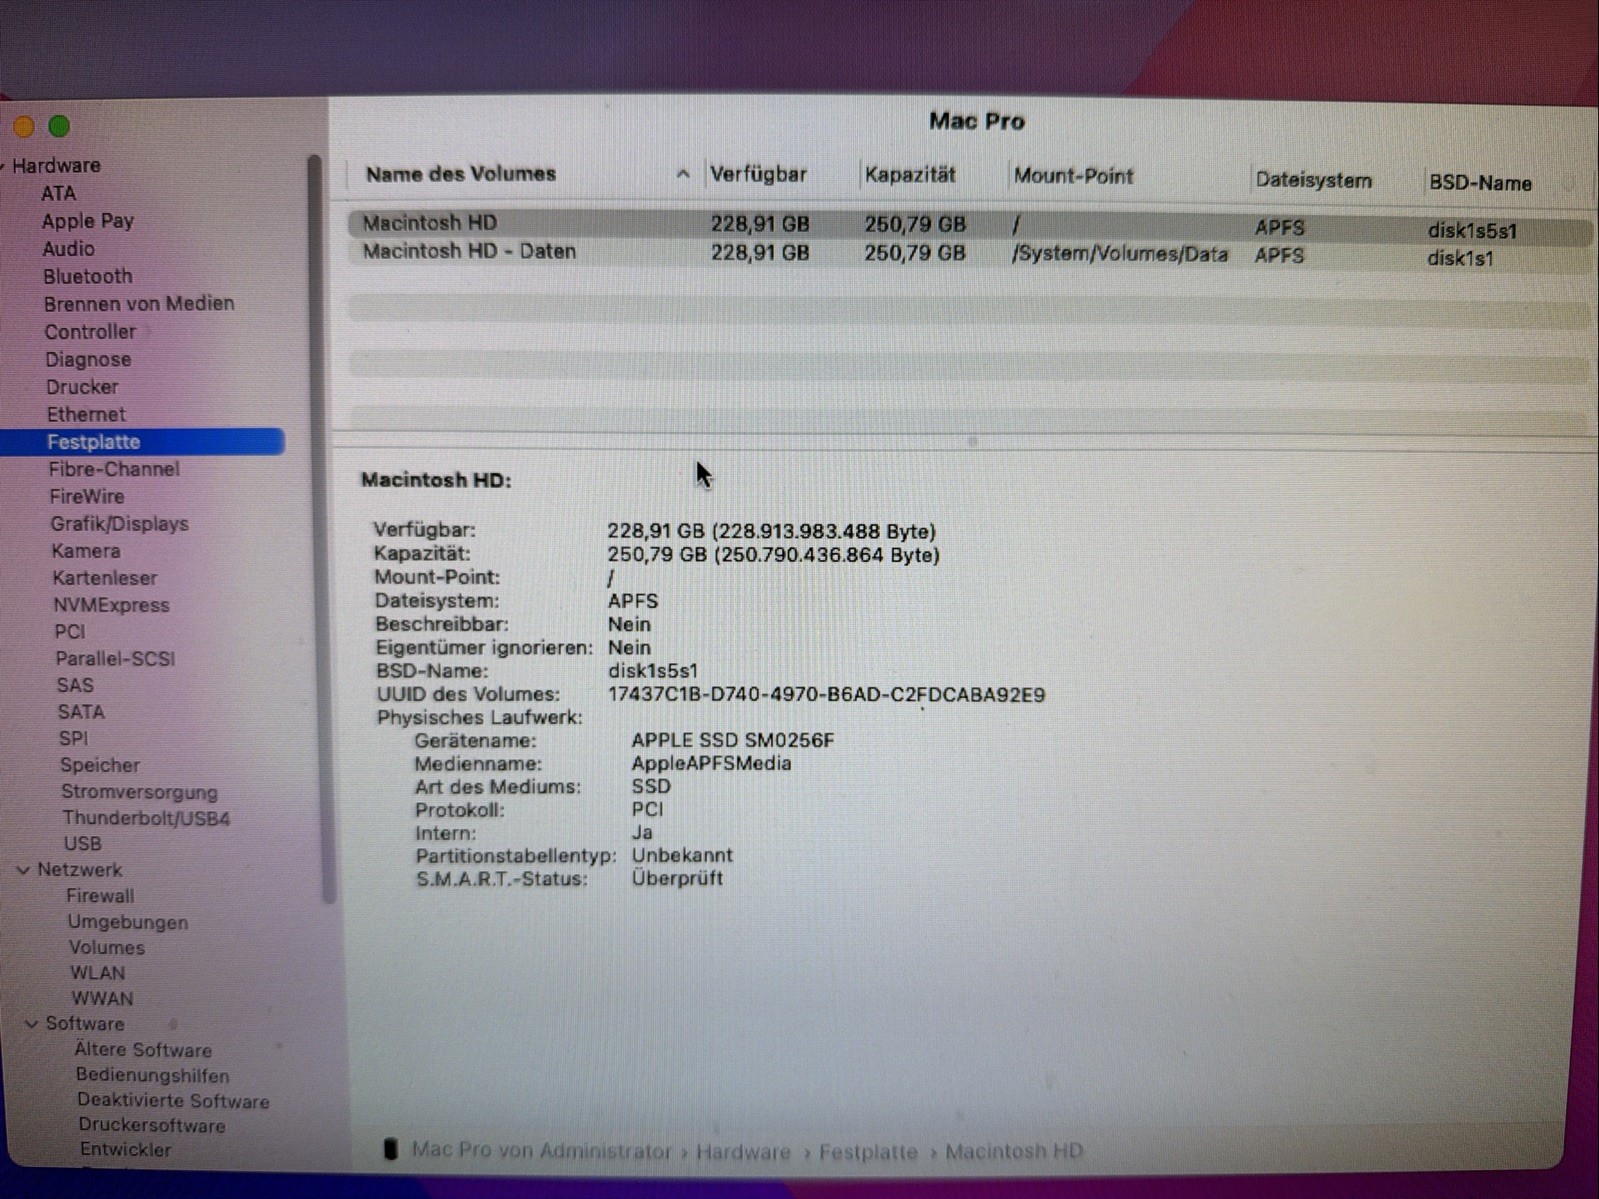Select the Software category label
This screenshot has height=1199, width=1599.
(x=85, y=1023)
